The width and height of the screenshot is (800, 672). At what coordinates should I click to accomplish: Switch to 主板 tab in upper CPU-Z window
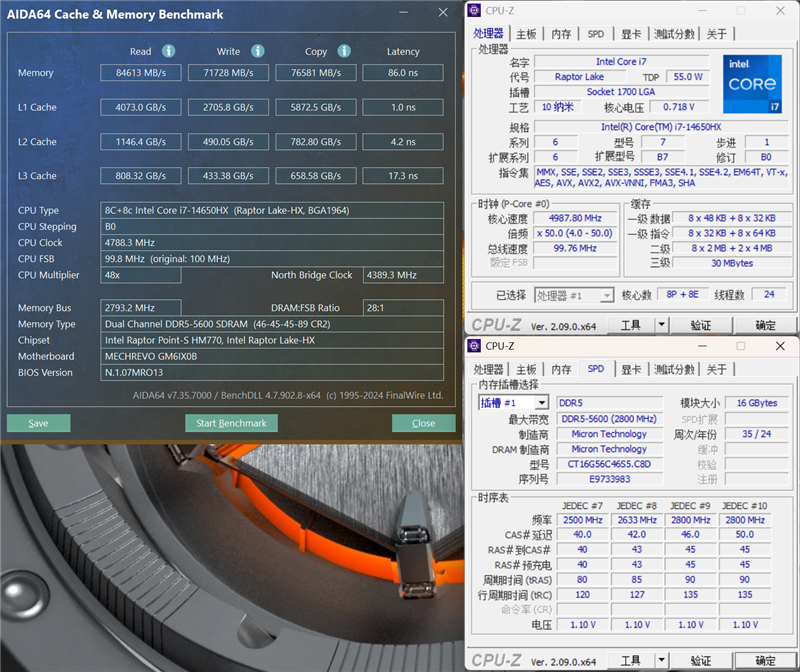click(x=526, y=34)
